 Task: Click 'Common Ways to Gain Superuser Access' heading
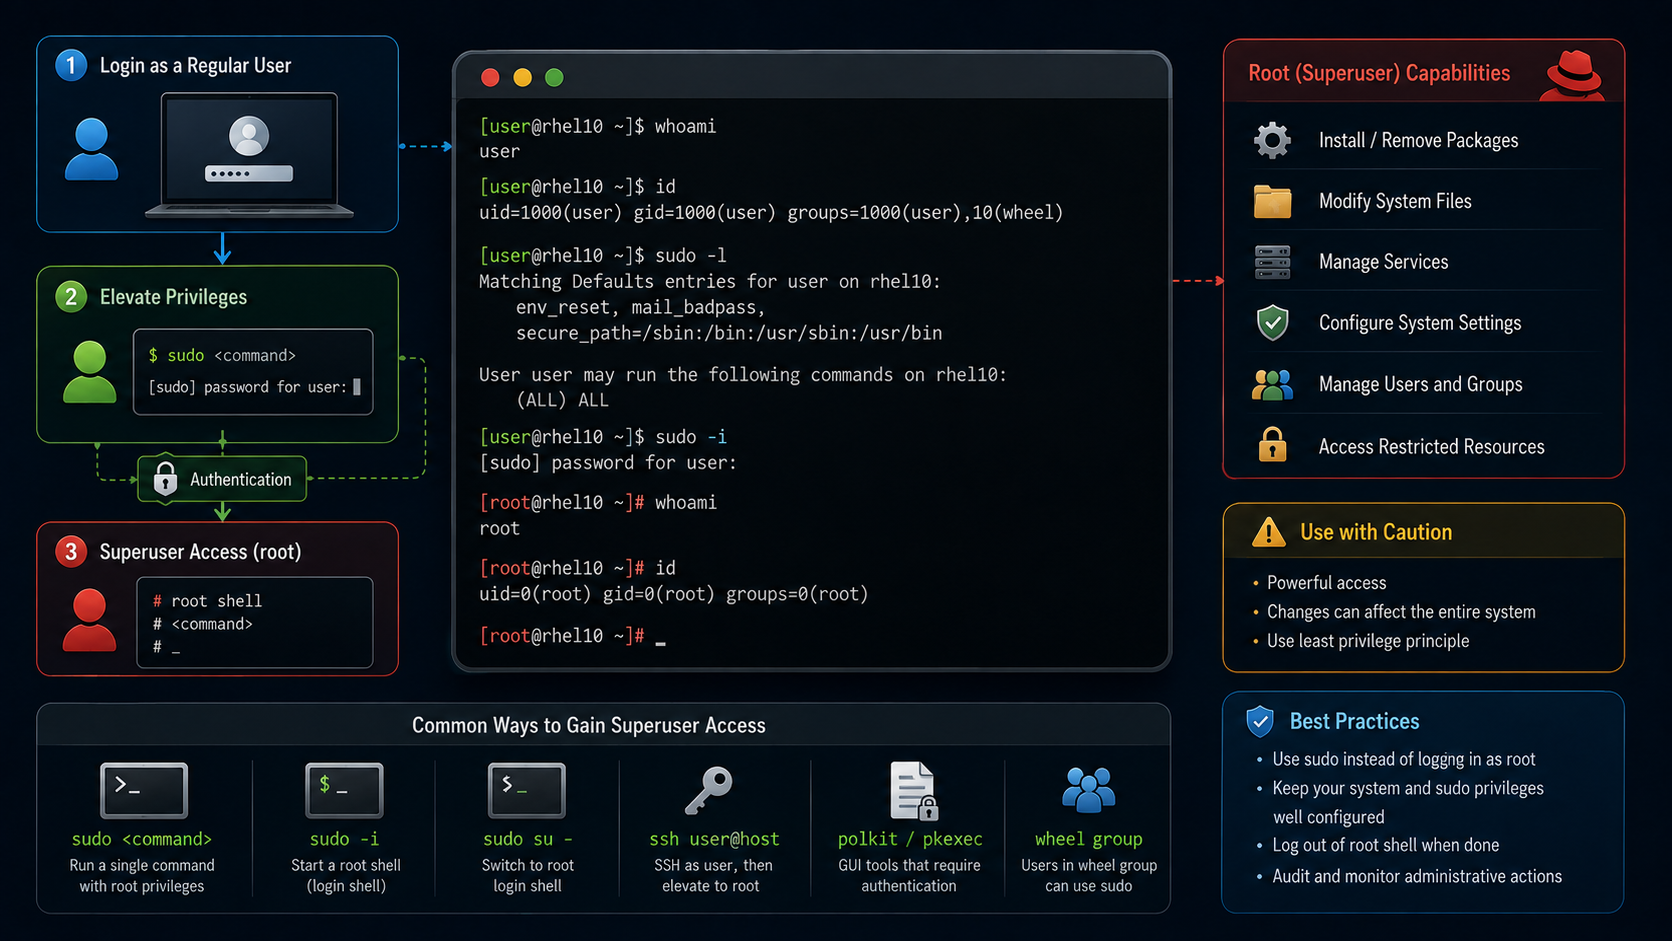589,726
